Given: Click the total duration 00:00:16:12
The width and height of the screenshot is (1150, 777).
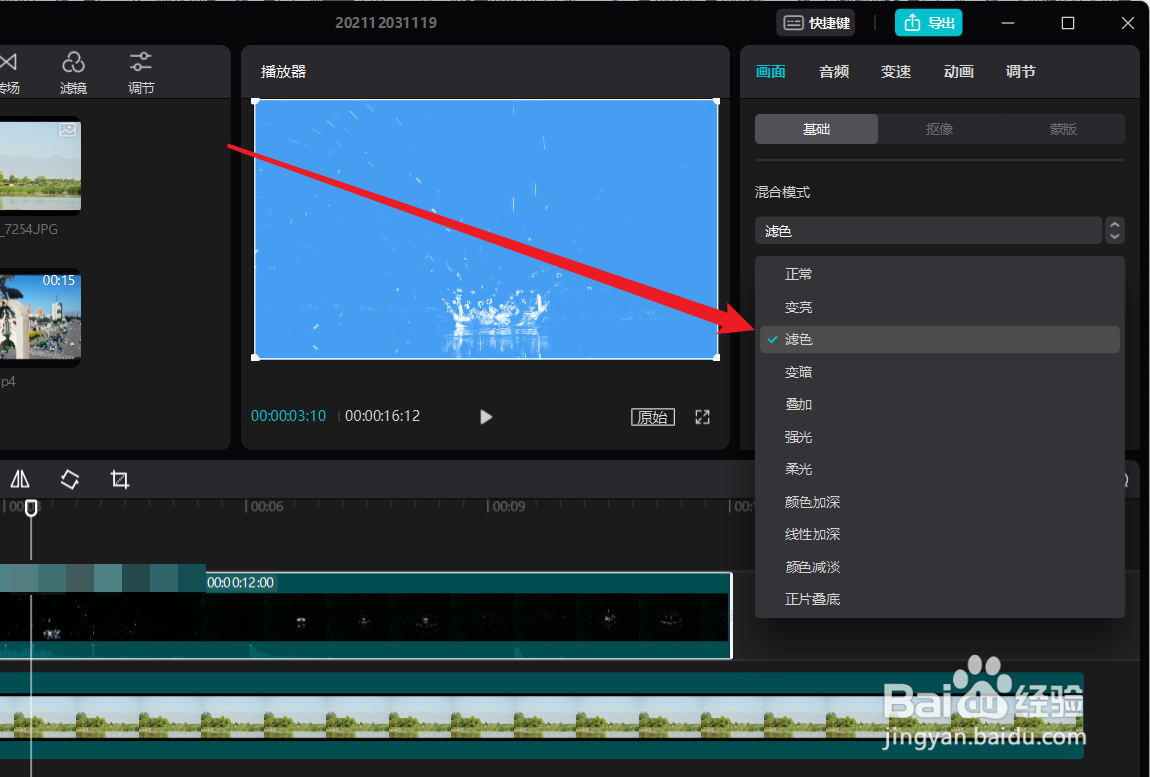Looking at the screenshot, I should click(x=382, y=416).
